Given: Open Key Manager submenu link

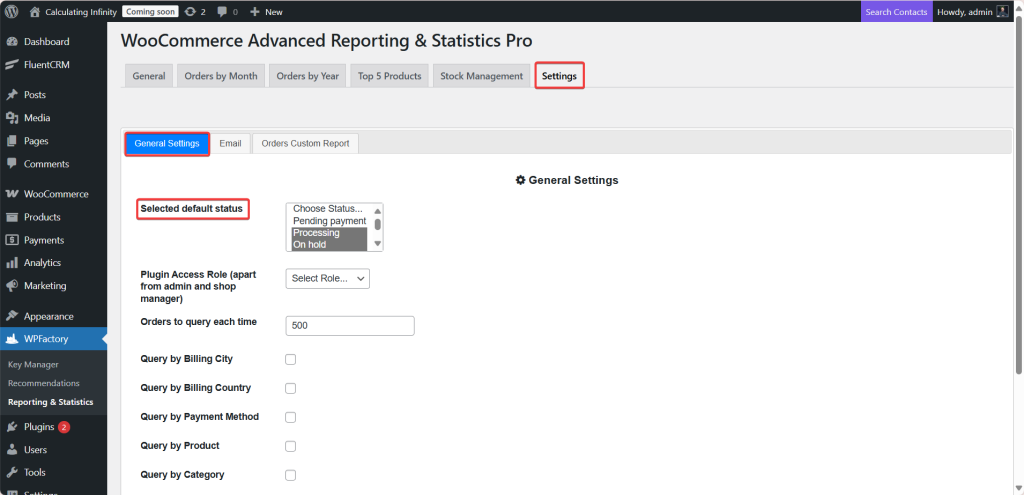Looking at the screenshot, I should coord(33,364).
